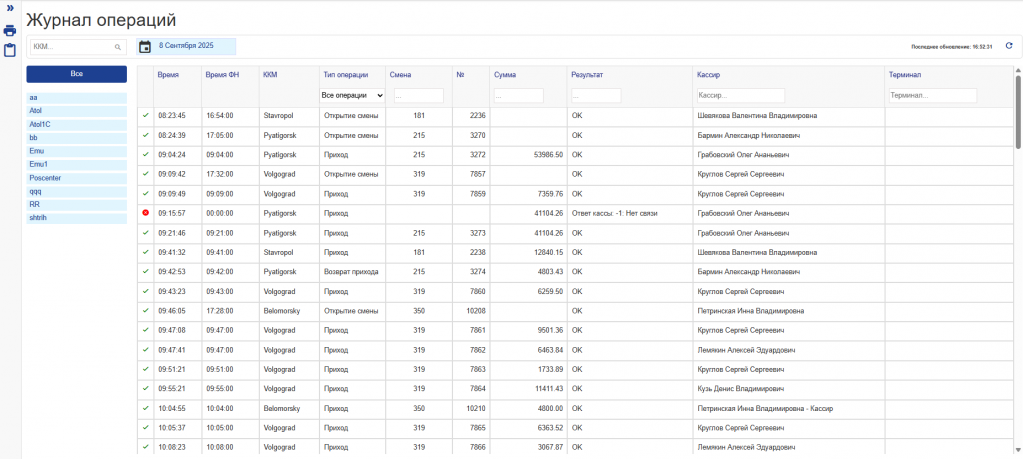Expand the collapsed left sidebar
Viewport: 1023px width, 459px height.
point(9,7)
